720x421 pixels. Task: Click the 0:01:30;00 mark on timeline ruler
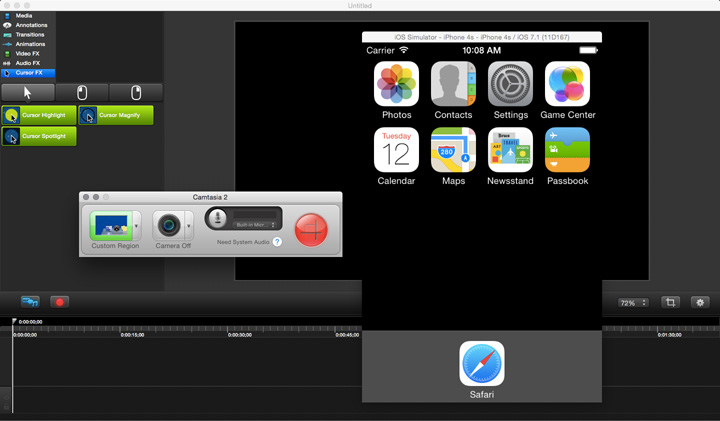tap(669, 335)
